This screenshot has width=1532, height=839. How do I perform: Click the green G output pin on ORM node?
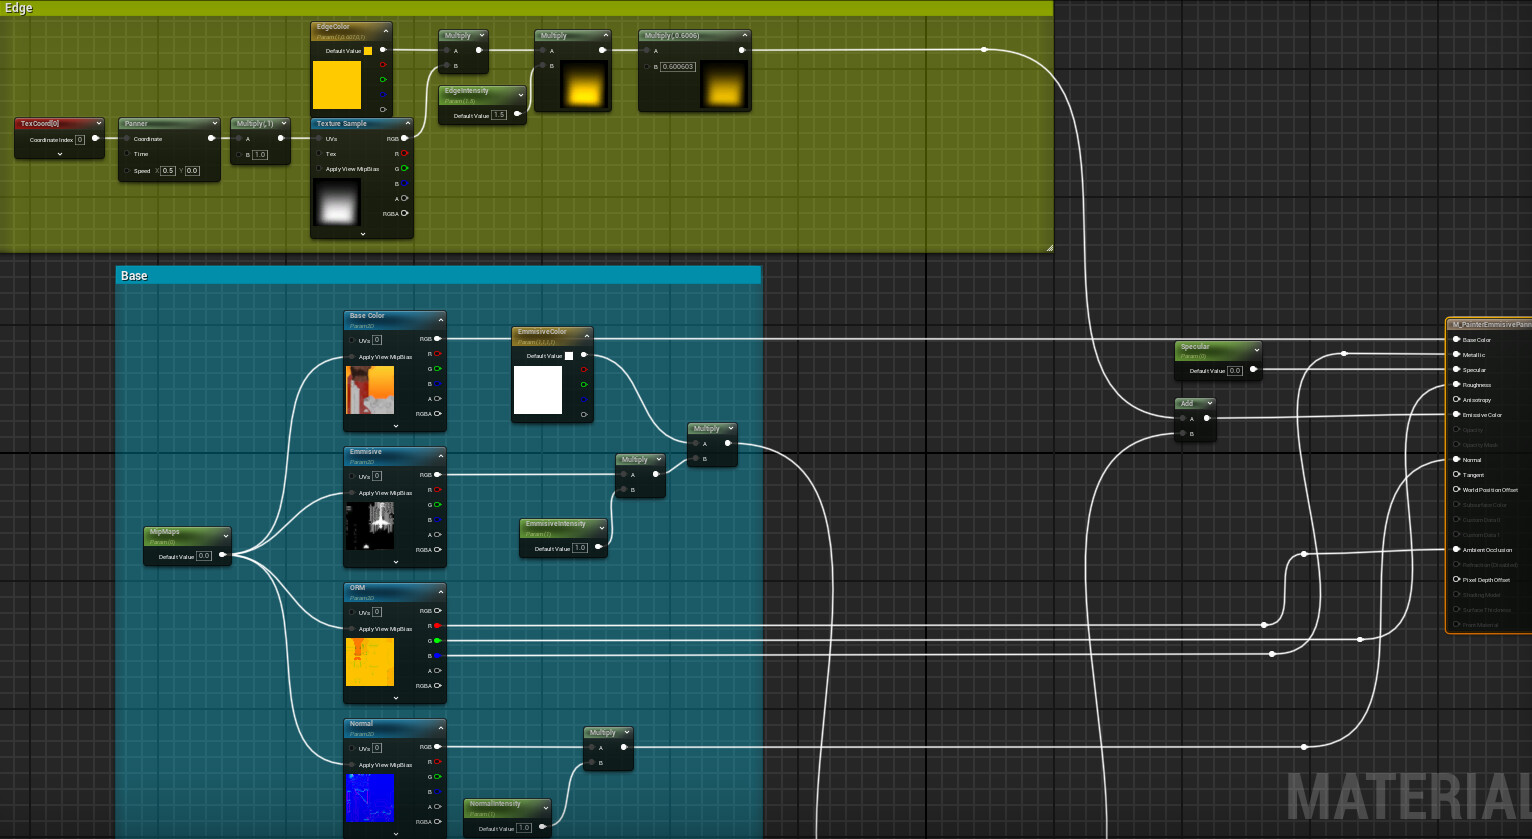click(x=437, y=641)
